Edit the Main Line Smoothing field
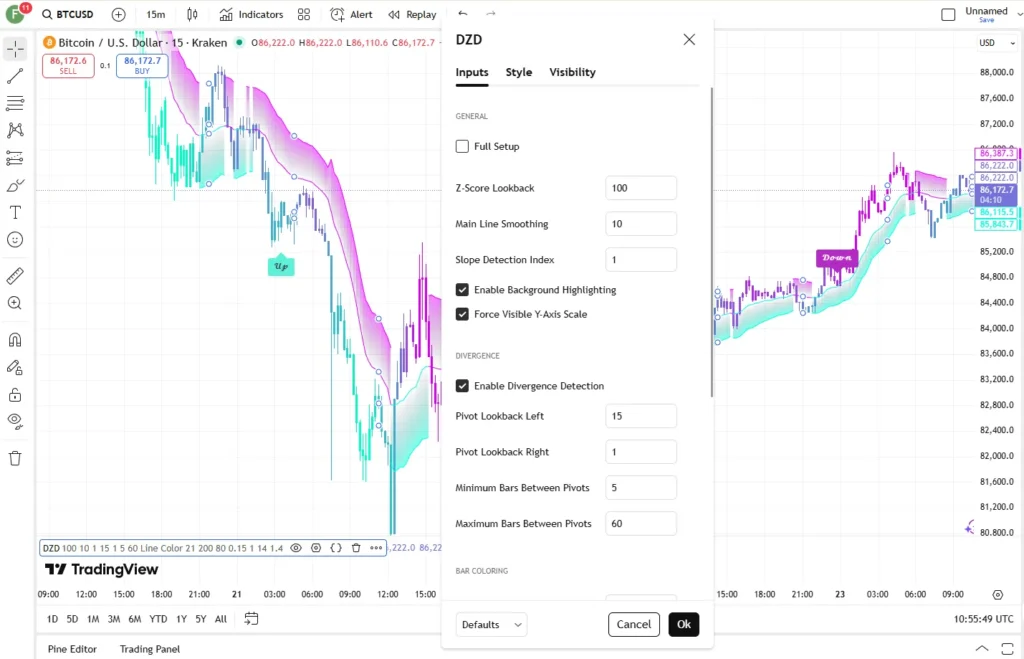This screenshot has width=1024, height=659. (641, 224)
